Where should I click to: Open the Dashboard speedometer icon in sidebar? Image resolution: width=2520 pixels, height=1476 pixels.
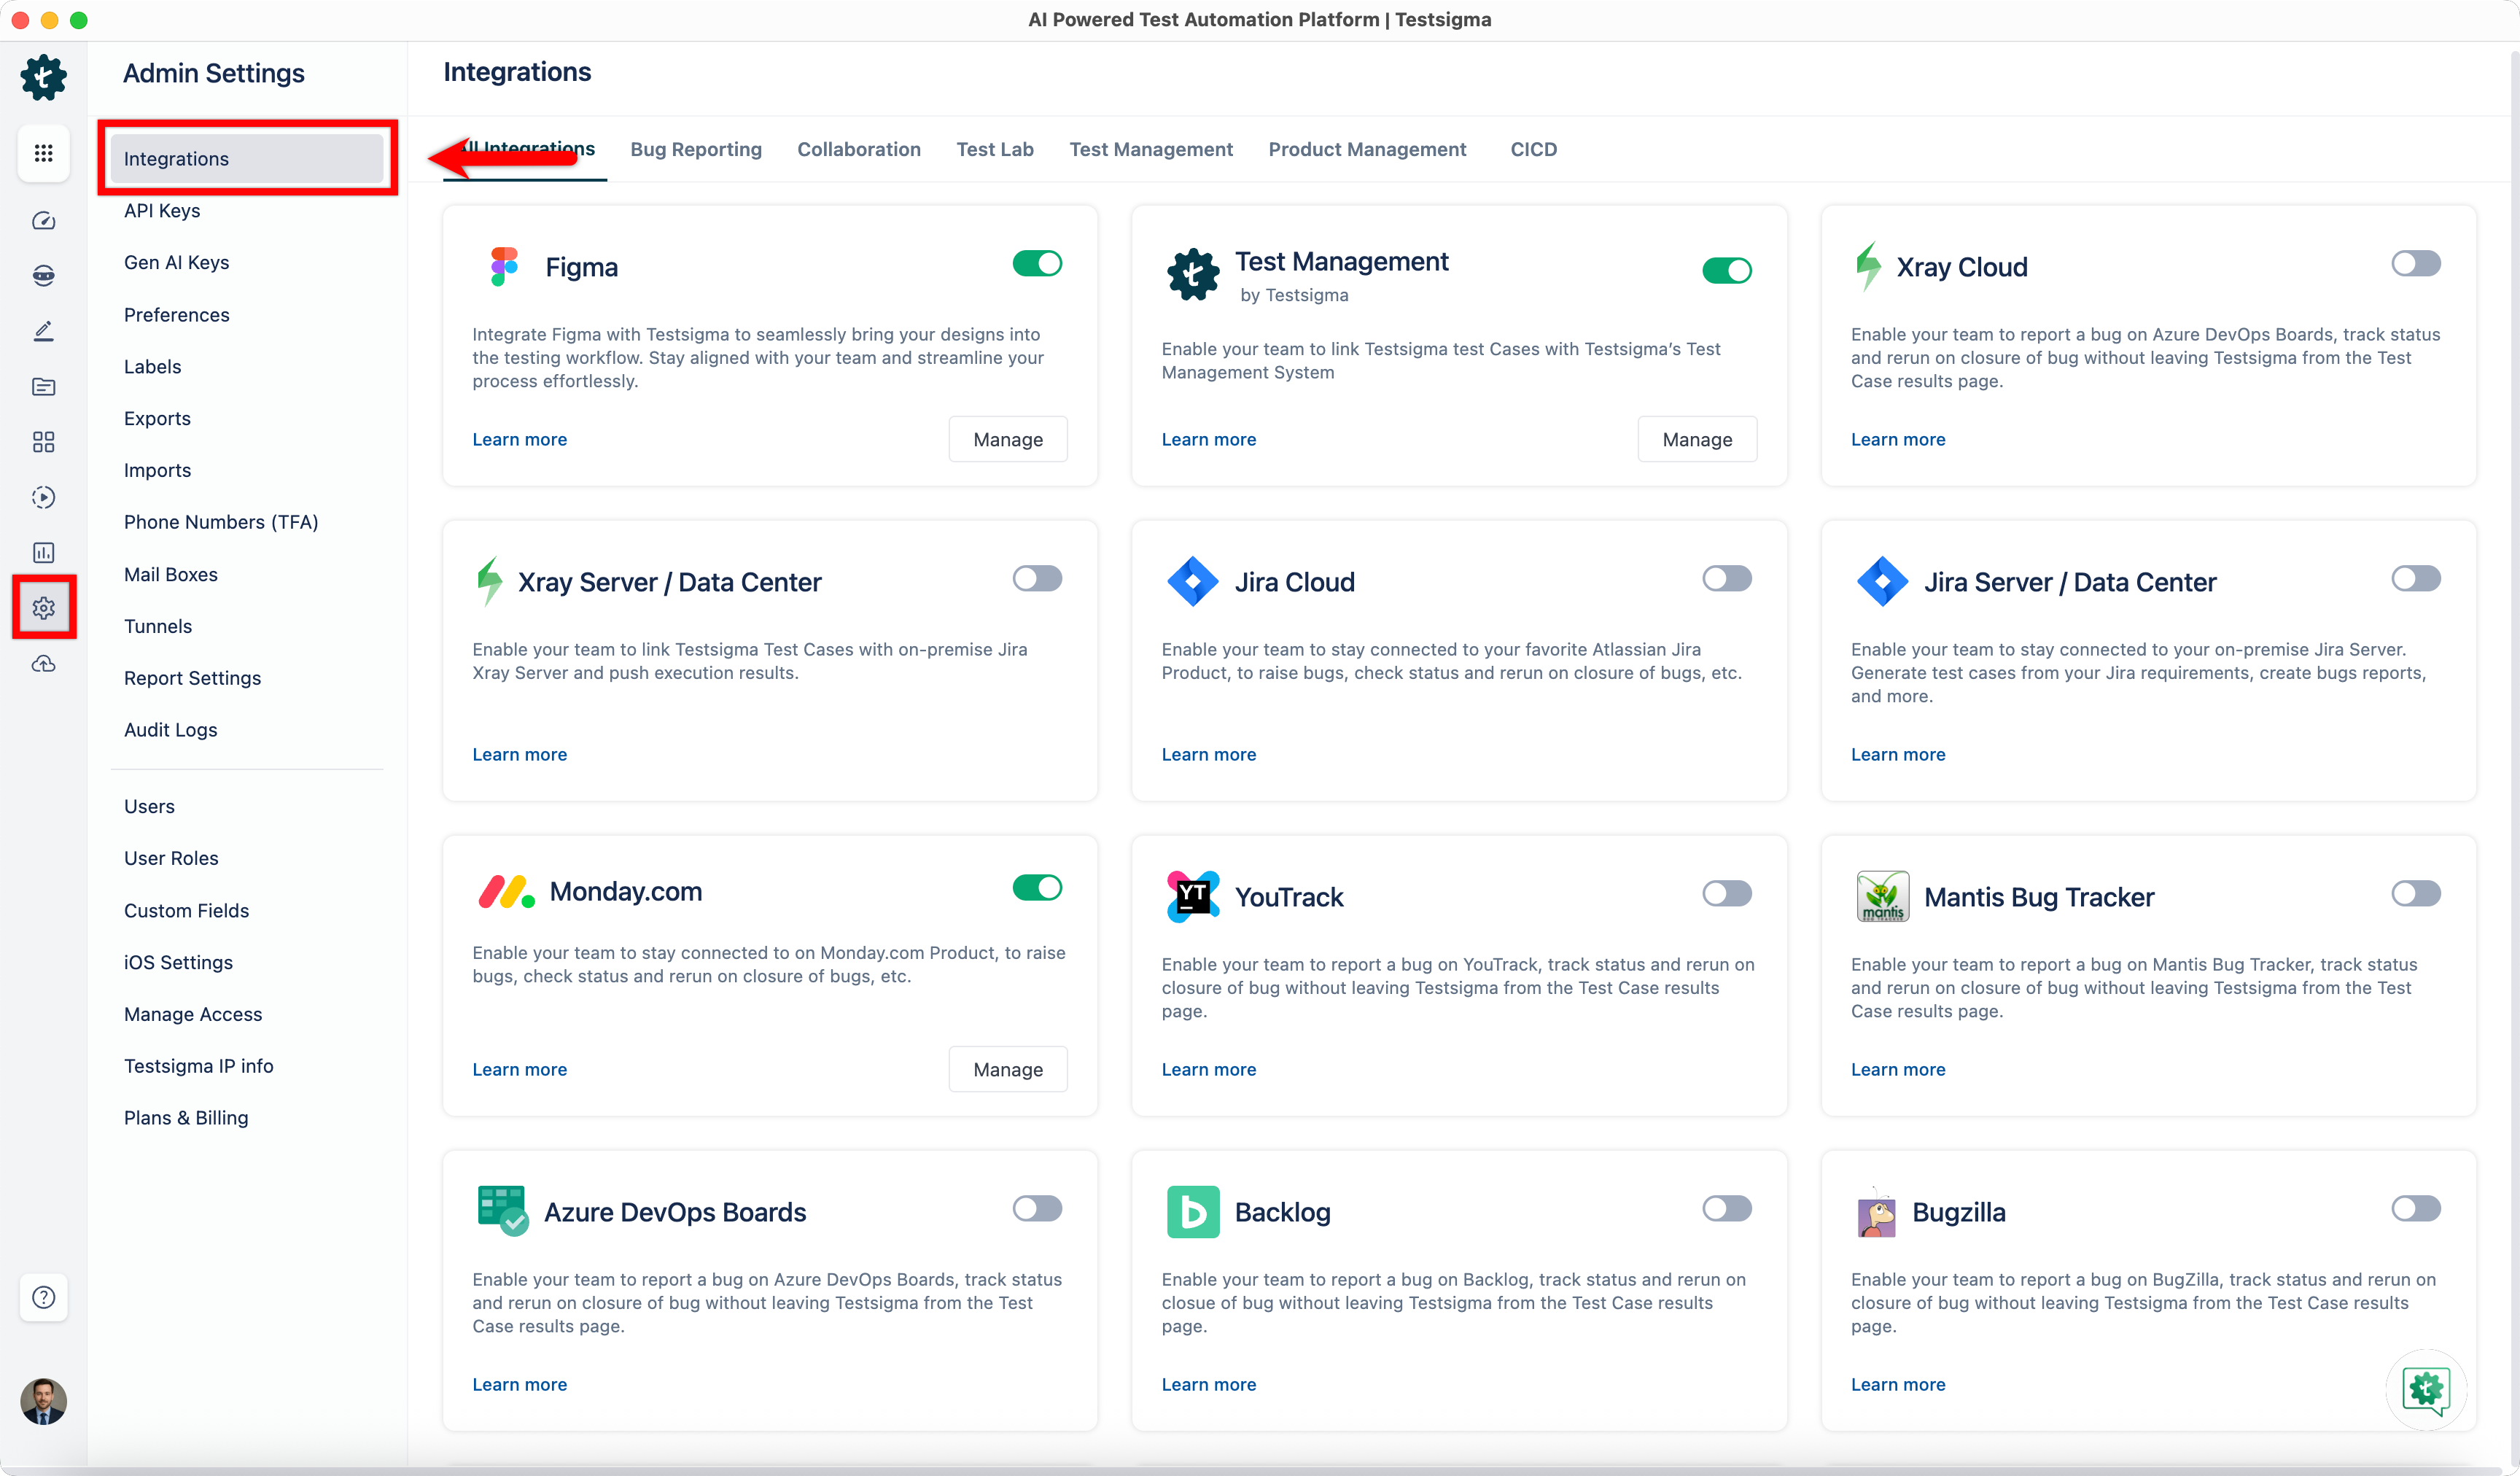click(x=43, y=221)
